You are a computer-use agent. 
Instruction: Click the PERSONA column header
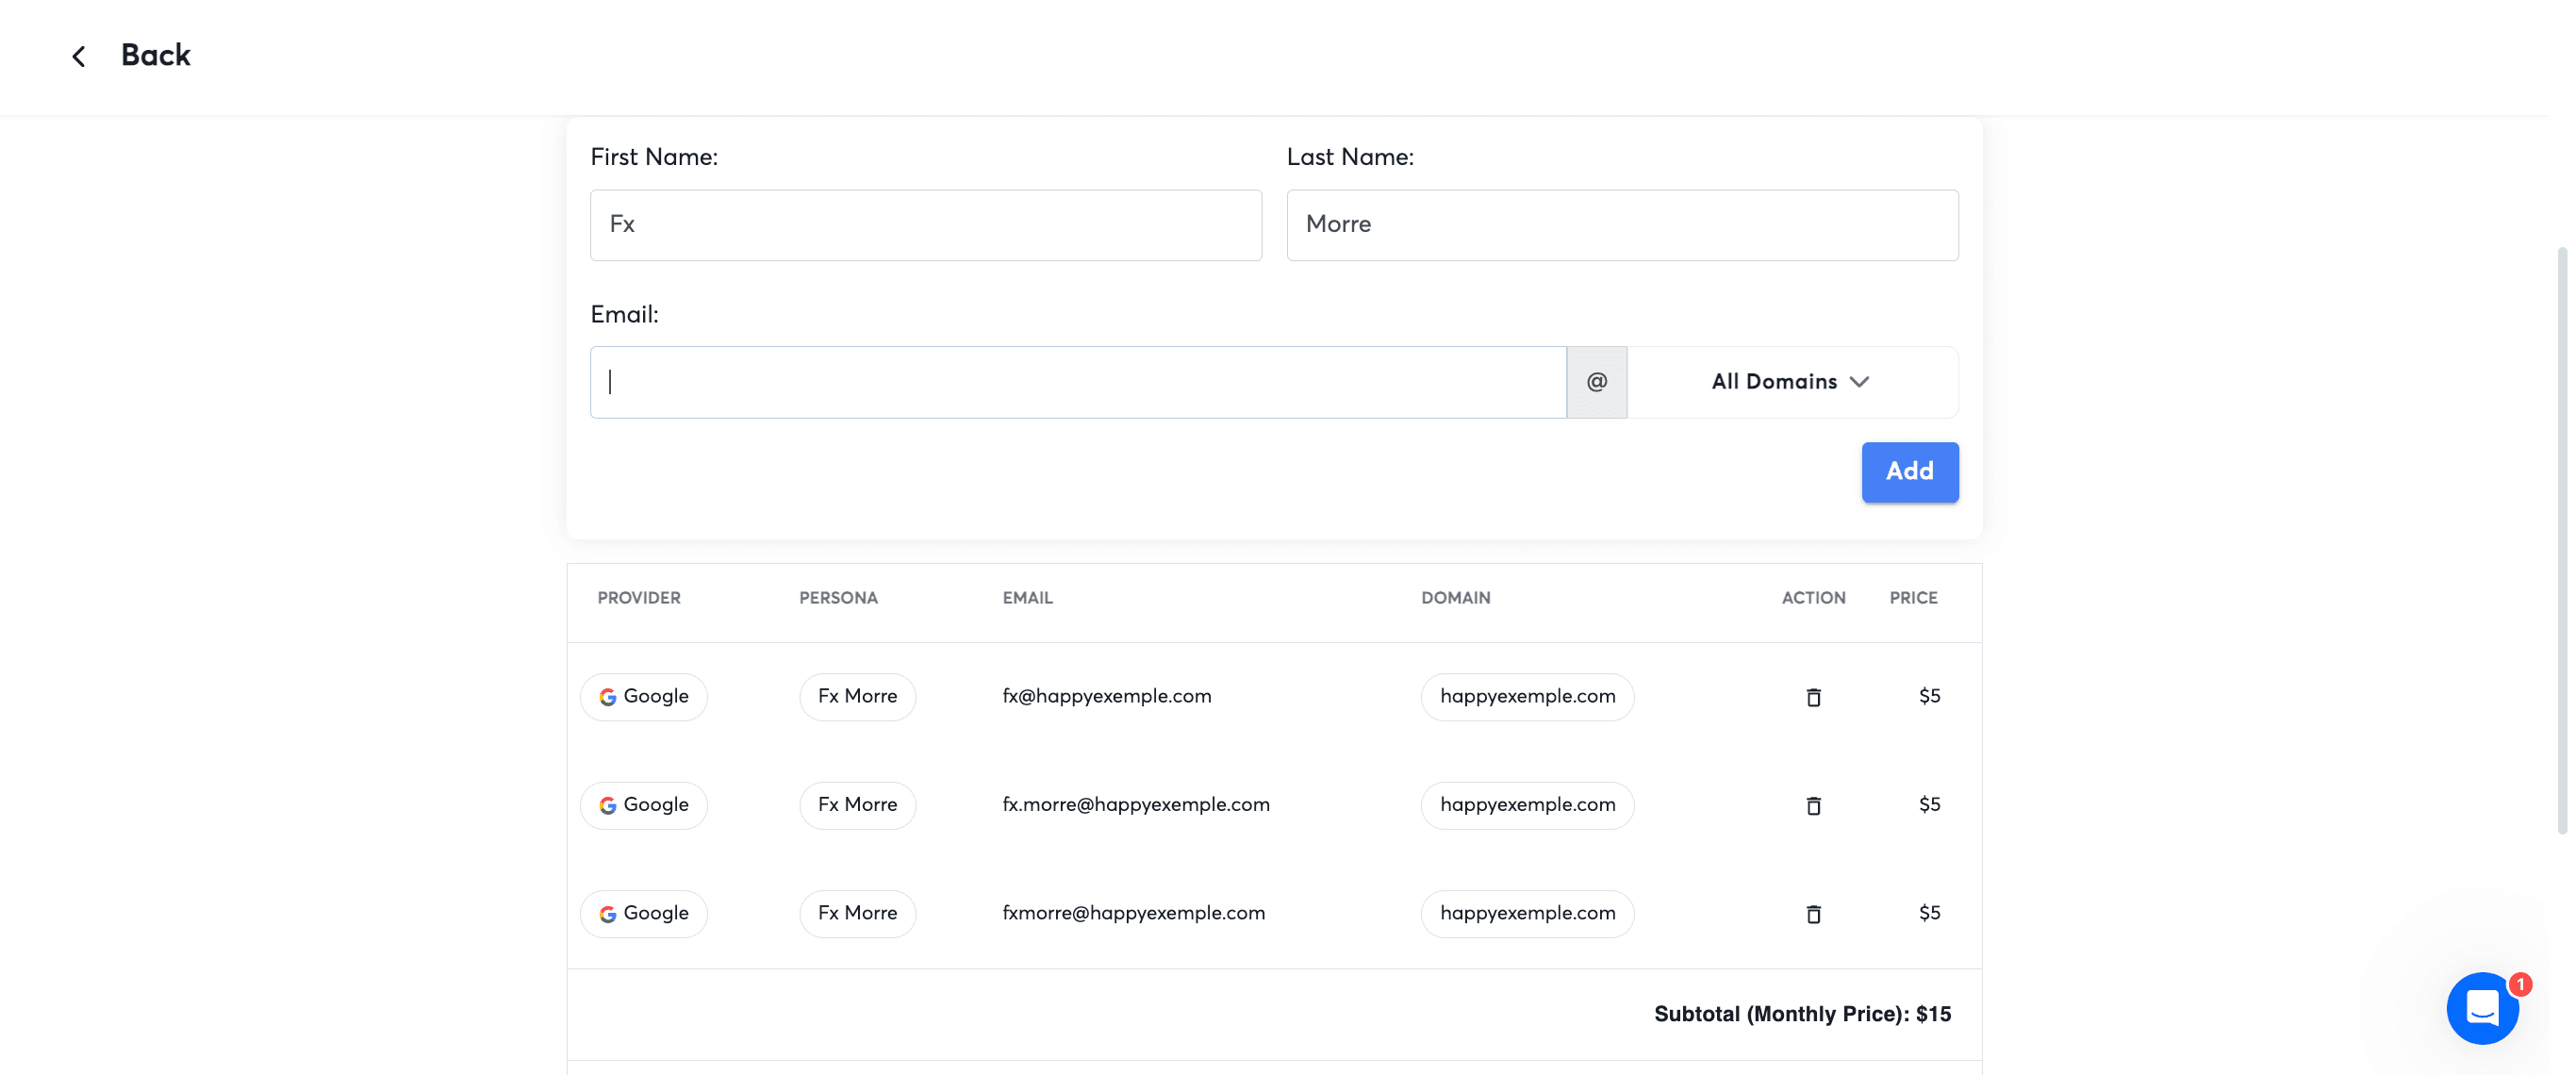pyautogui.click(x=838, y=598)
